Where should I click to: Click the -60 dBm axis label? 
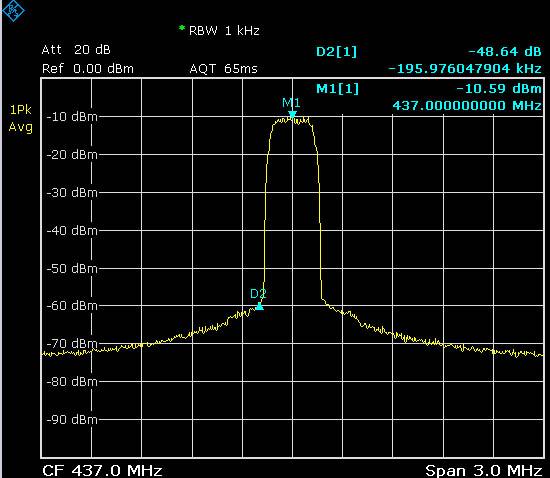tap(72, 306)
